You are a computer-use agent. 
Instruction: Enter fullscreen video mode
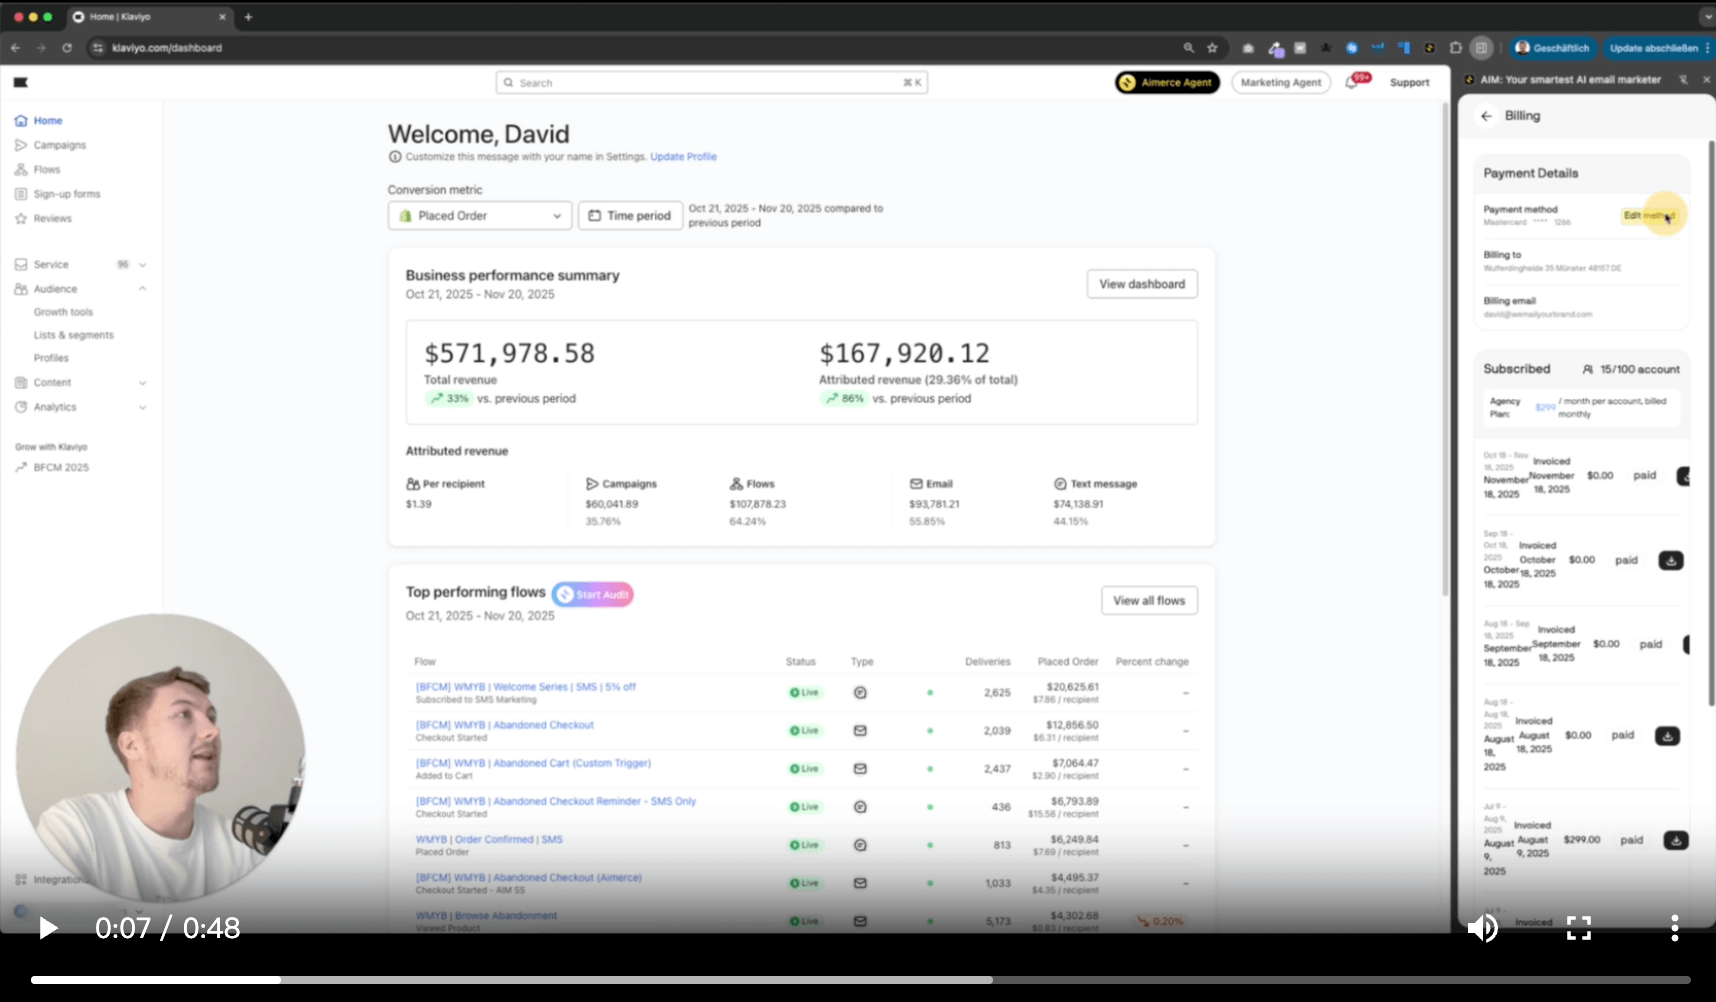[1578, 928]
